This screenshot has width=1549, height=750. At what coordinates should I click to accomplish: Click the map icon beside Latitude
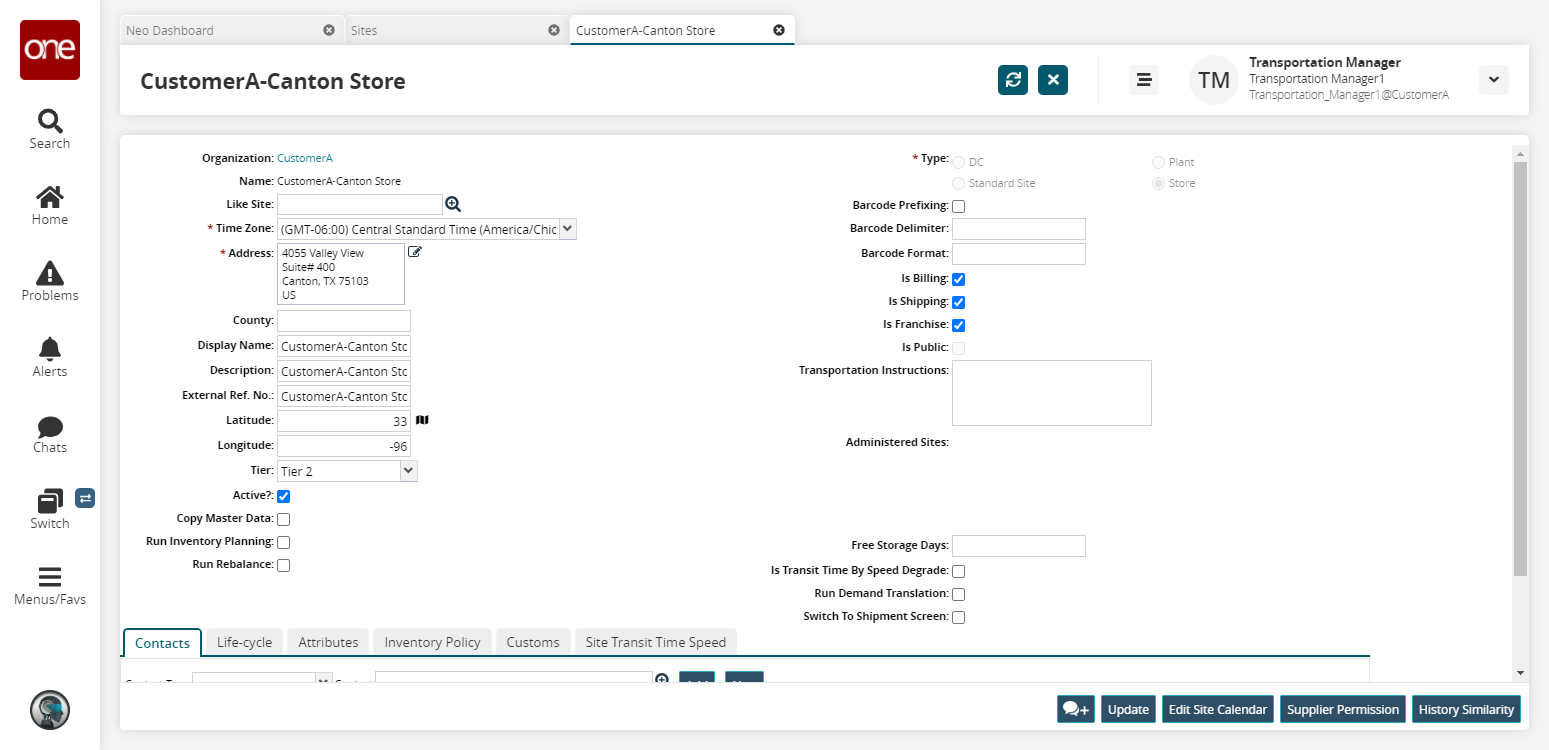pos(422,420)
